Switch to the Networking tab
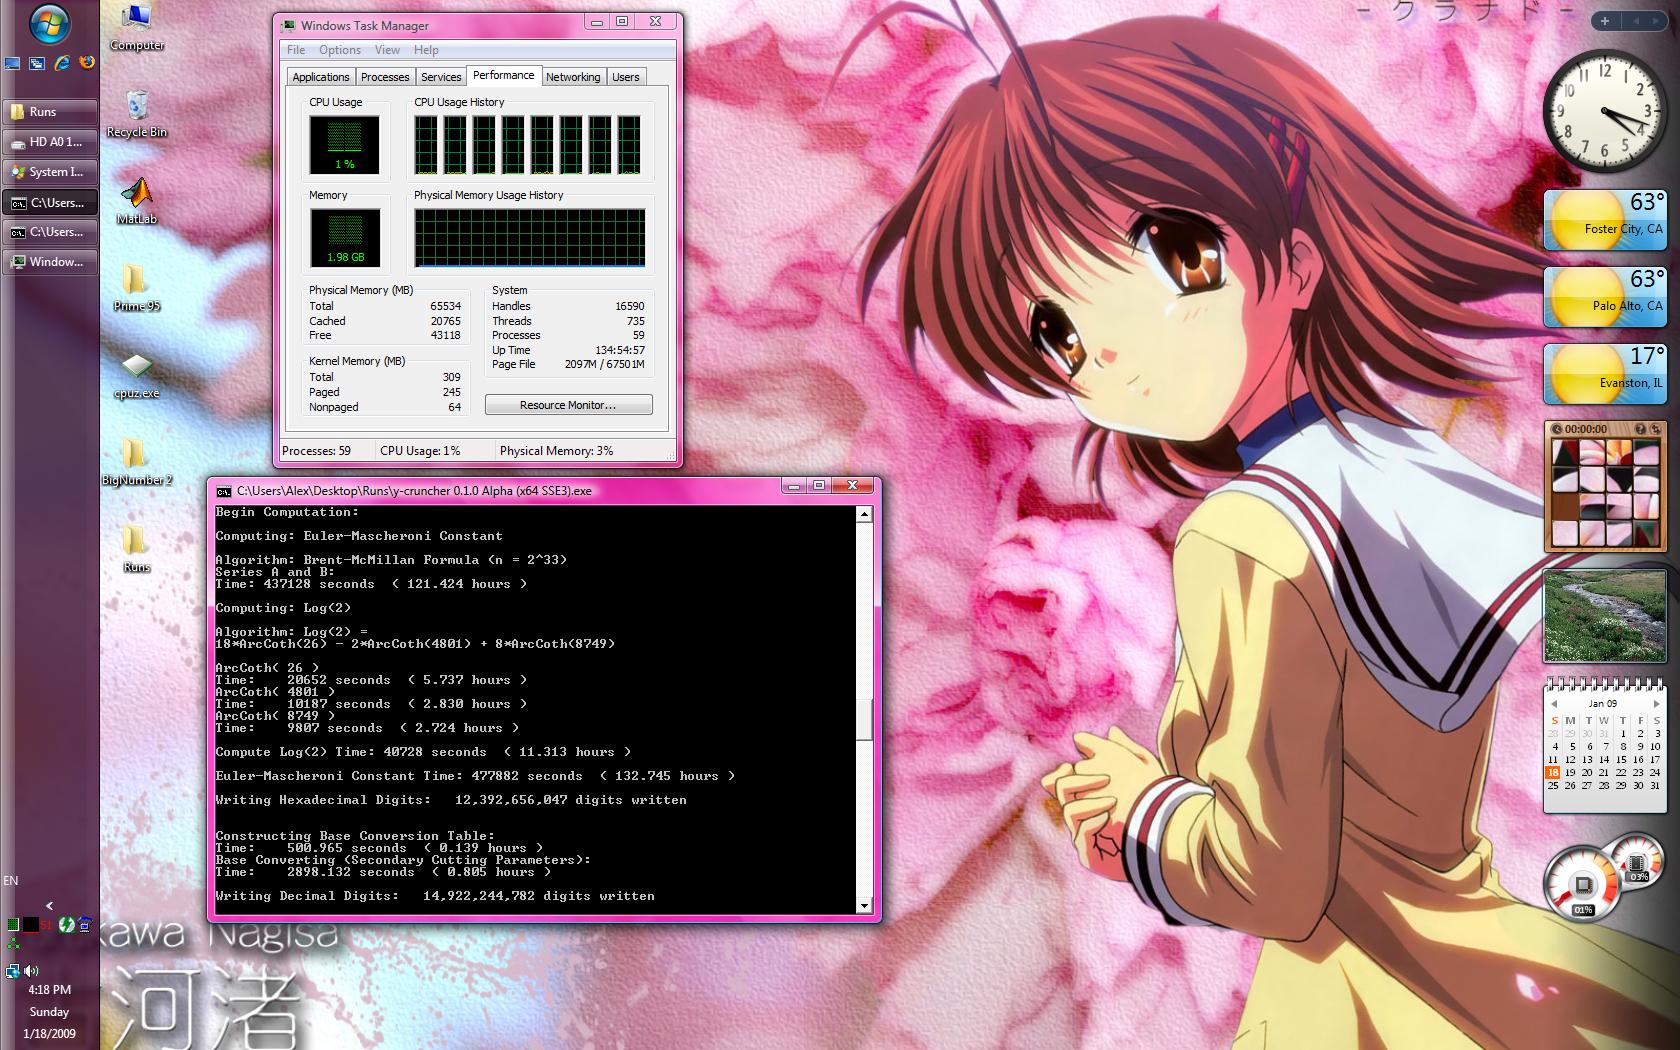 coord(573,77)
